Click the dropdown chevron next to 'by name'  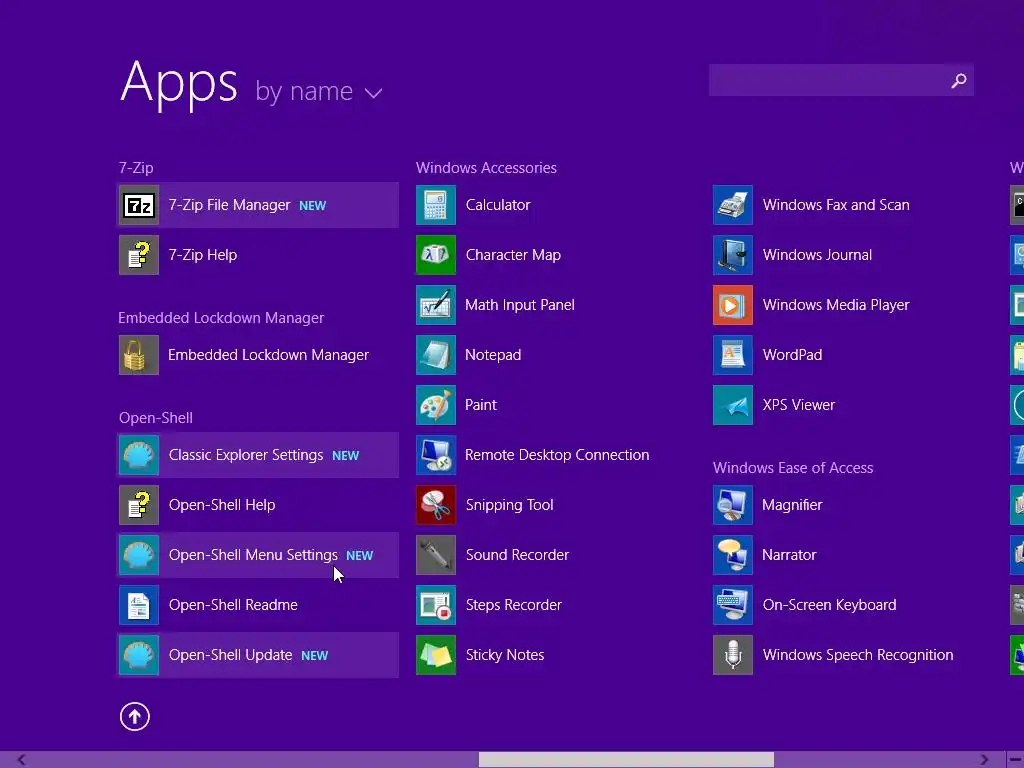click(x=373, y=94)
